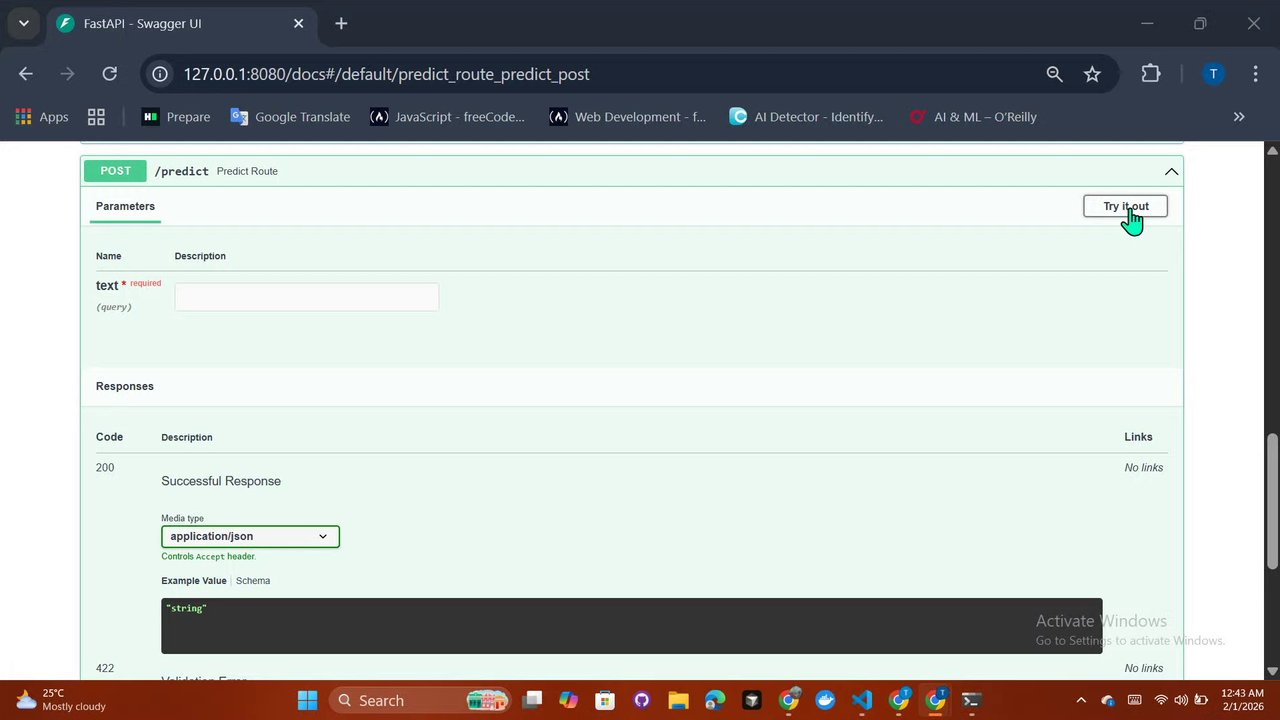1280x720 pixels.
Task: Select the Example Value tab
Action: (x=194, y=581)
